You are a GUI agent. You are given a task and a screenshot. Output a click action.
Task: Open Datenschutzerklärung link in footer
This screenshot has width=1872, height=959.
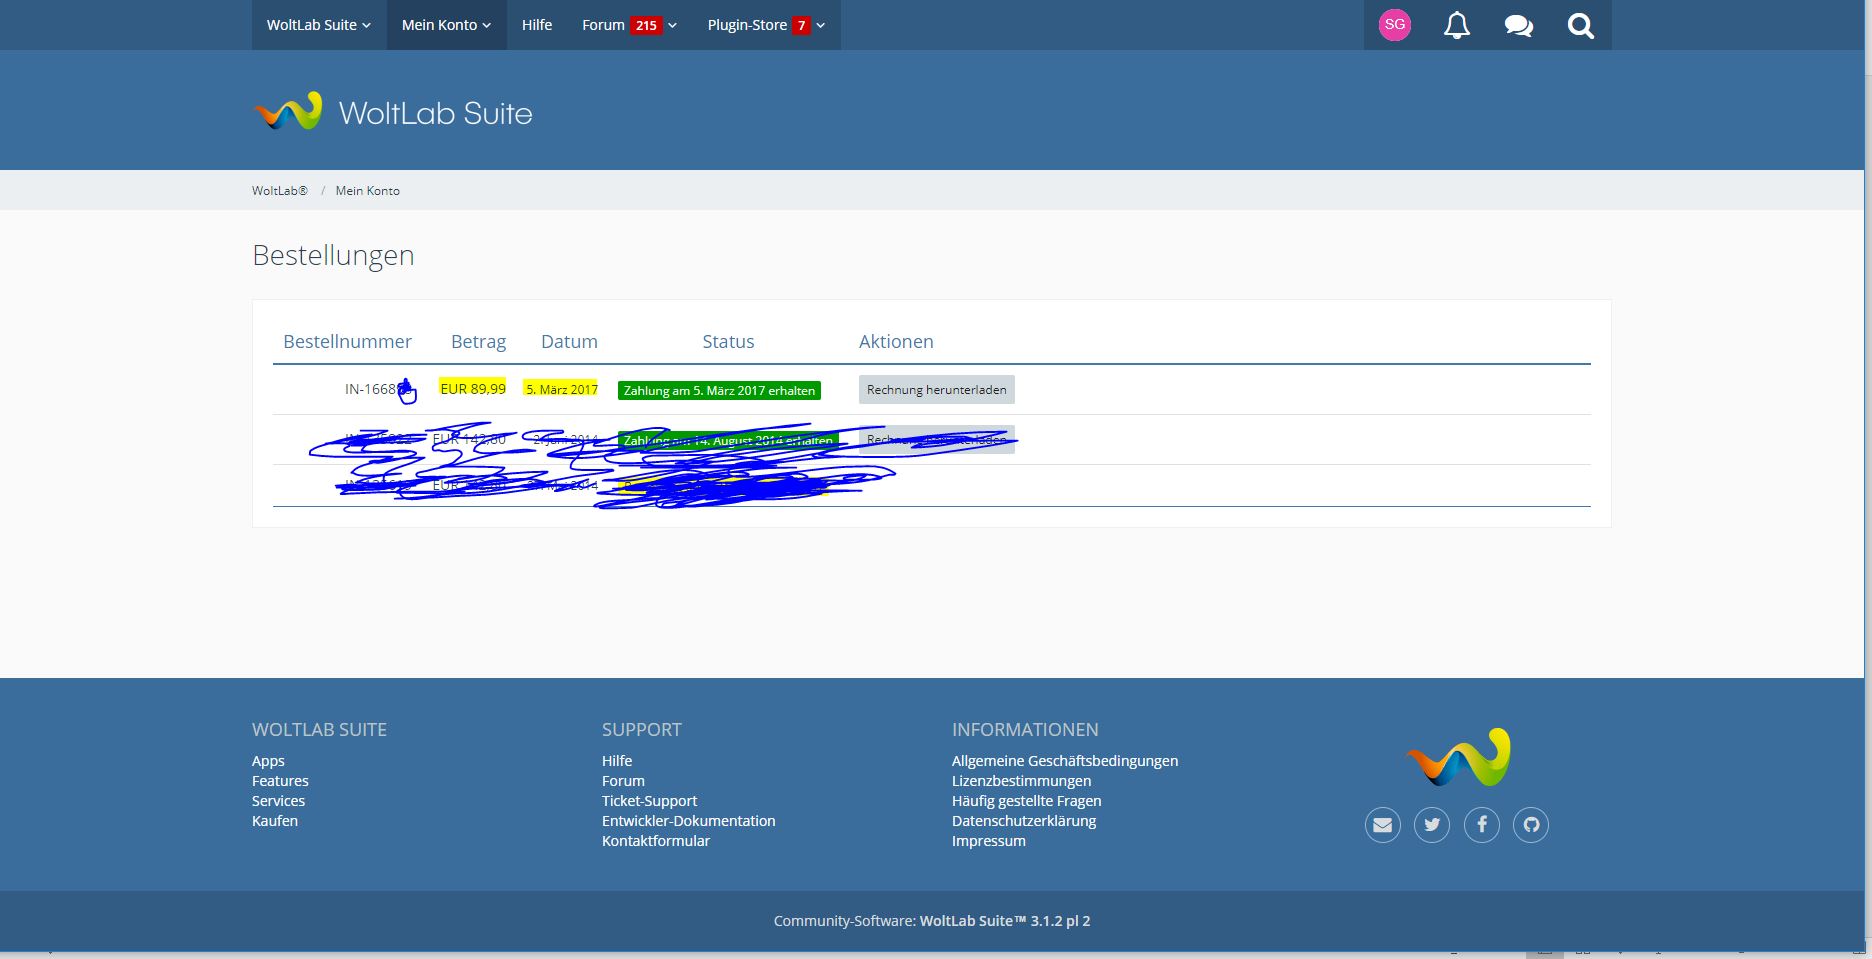click(x=1024, y=821)
